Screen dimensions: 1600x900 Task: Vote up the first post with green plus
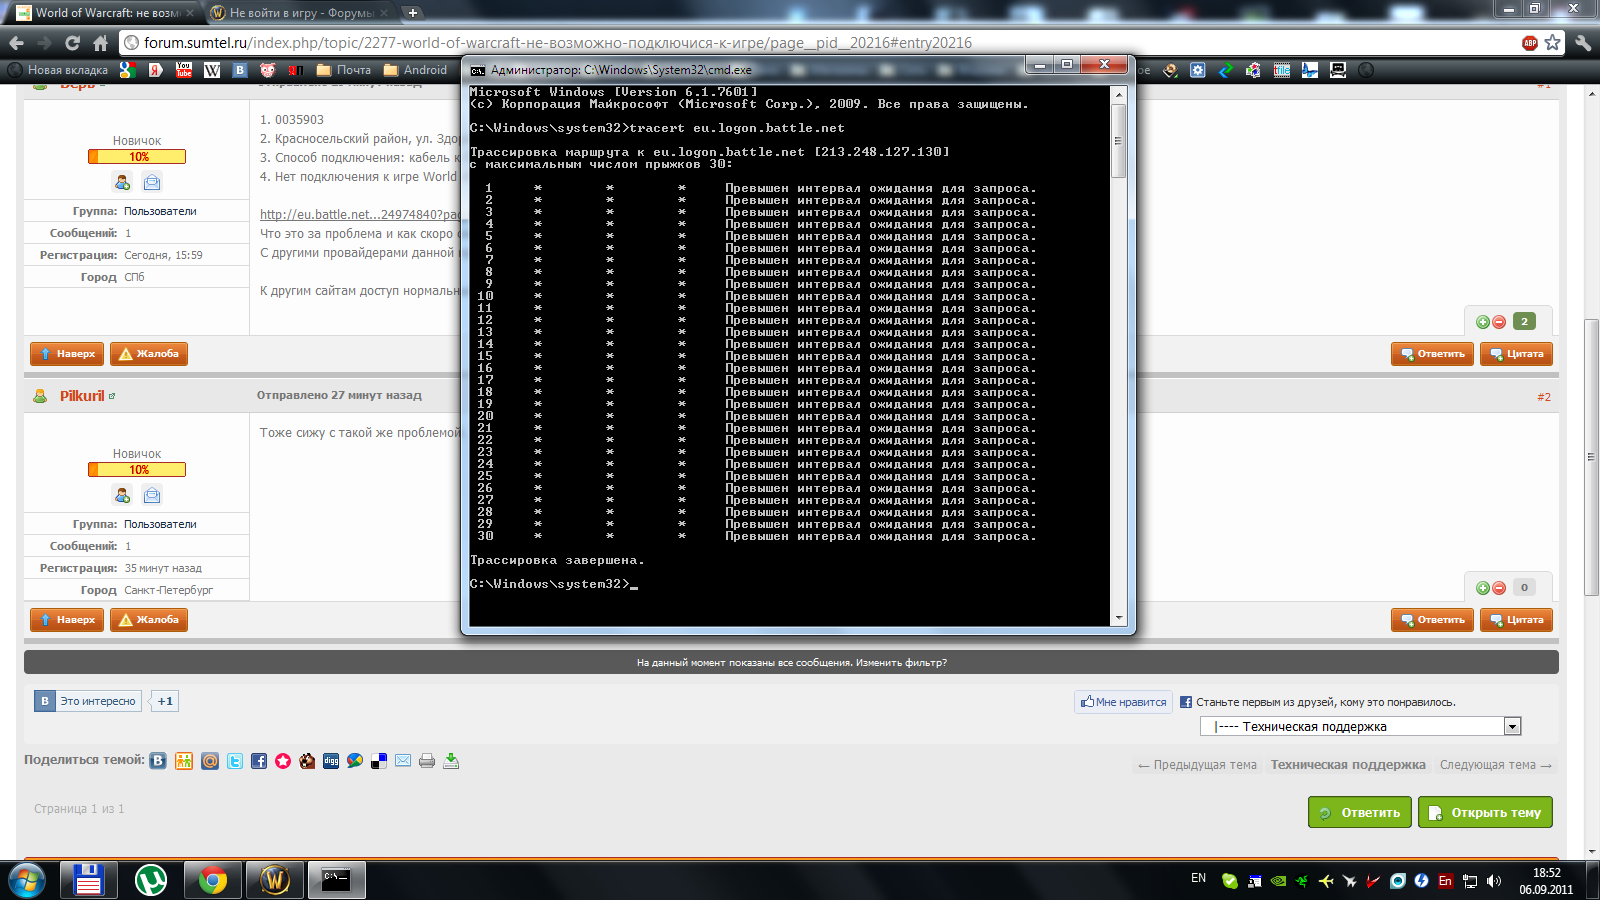(x=1483, y=322)
